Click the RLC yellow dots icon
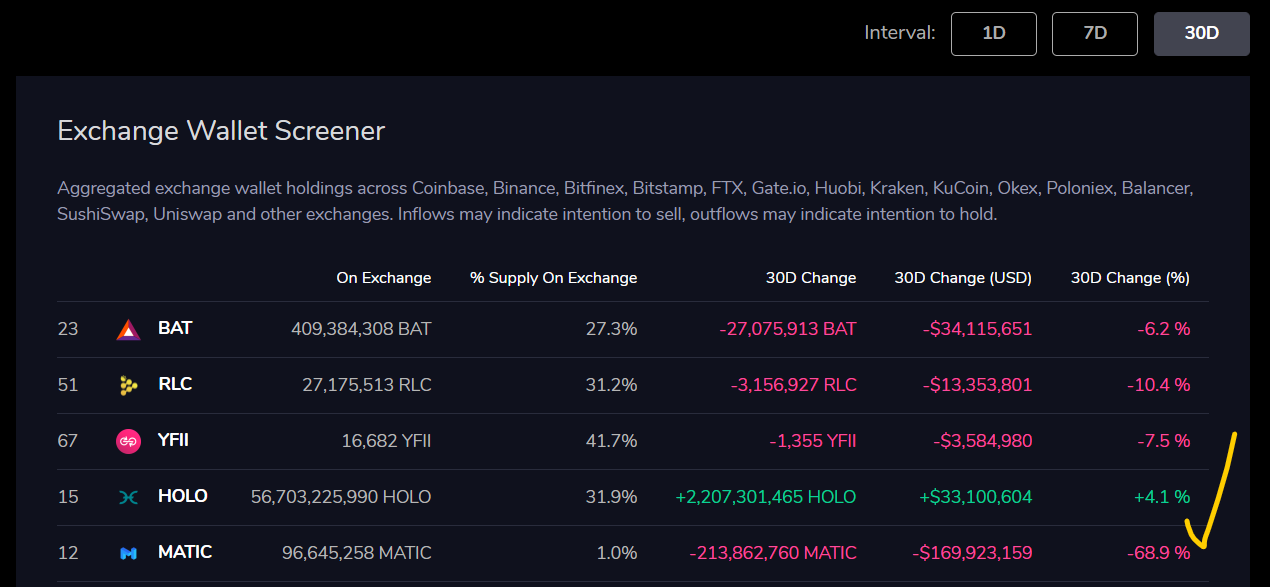 [x=128, y=385]
